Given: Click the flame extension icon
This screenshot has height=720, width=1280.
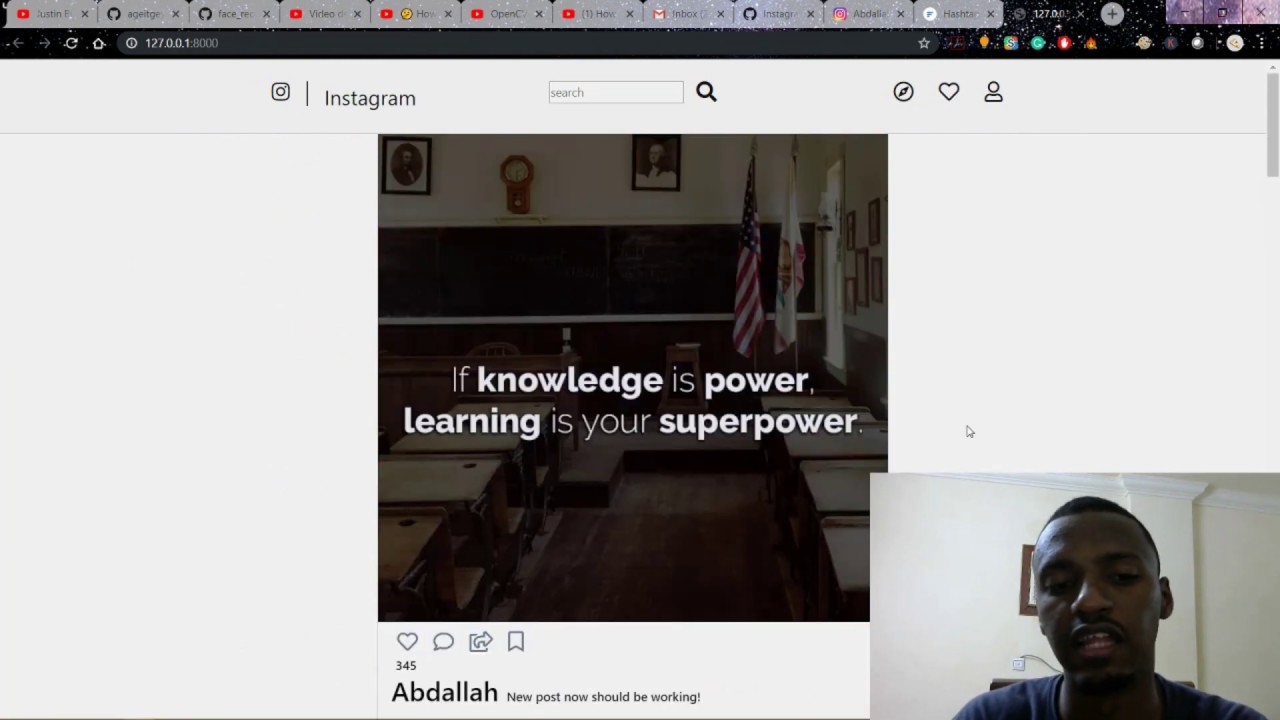Looking at the screenshot, I should (1090, 43).
